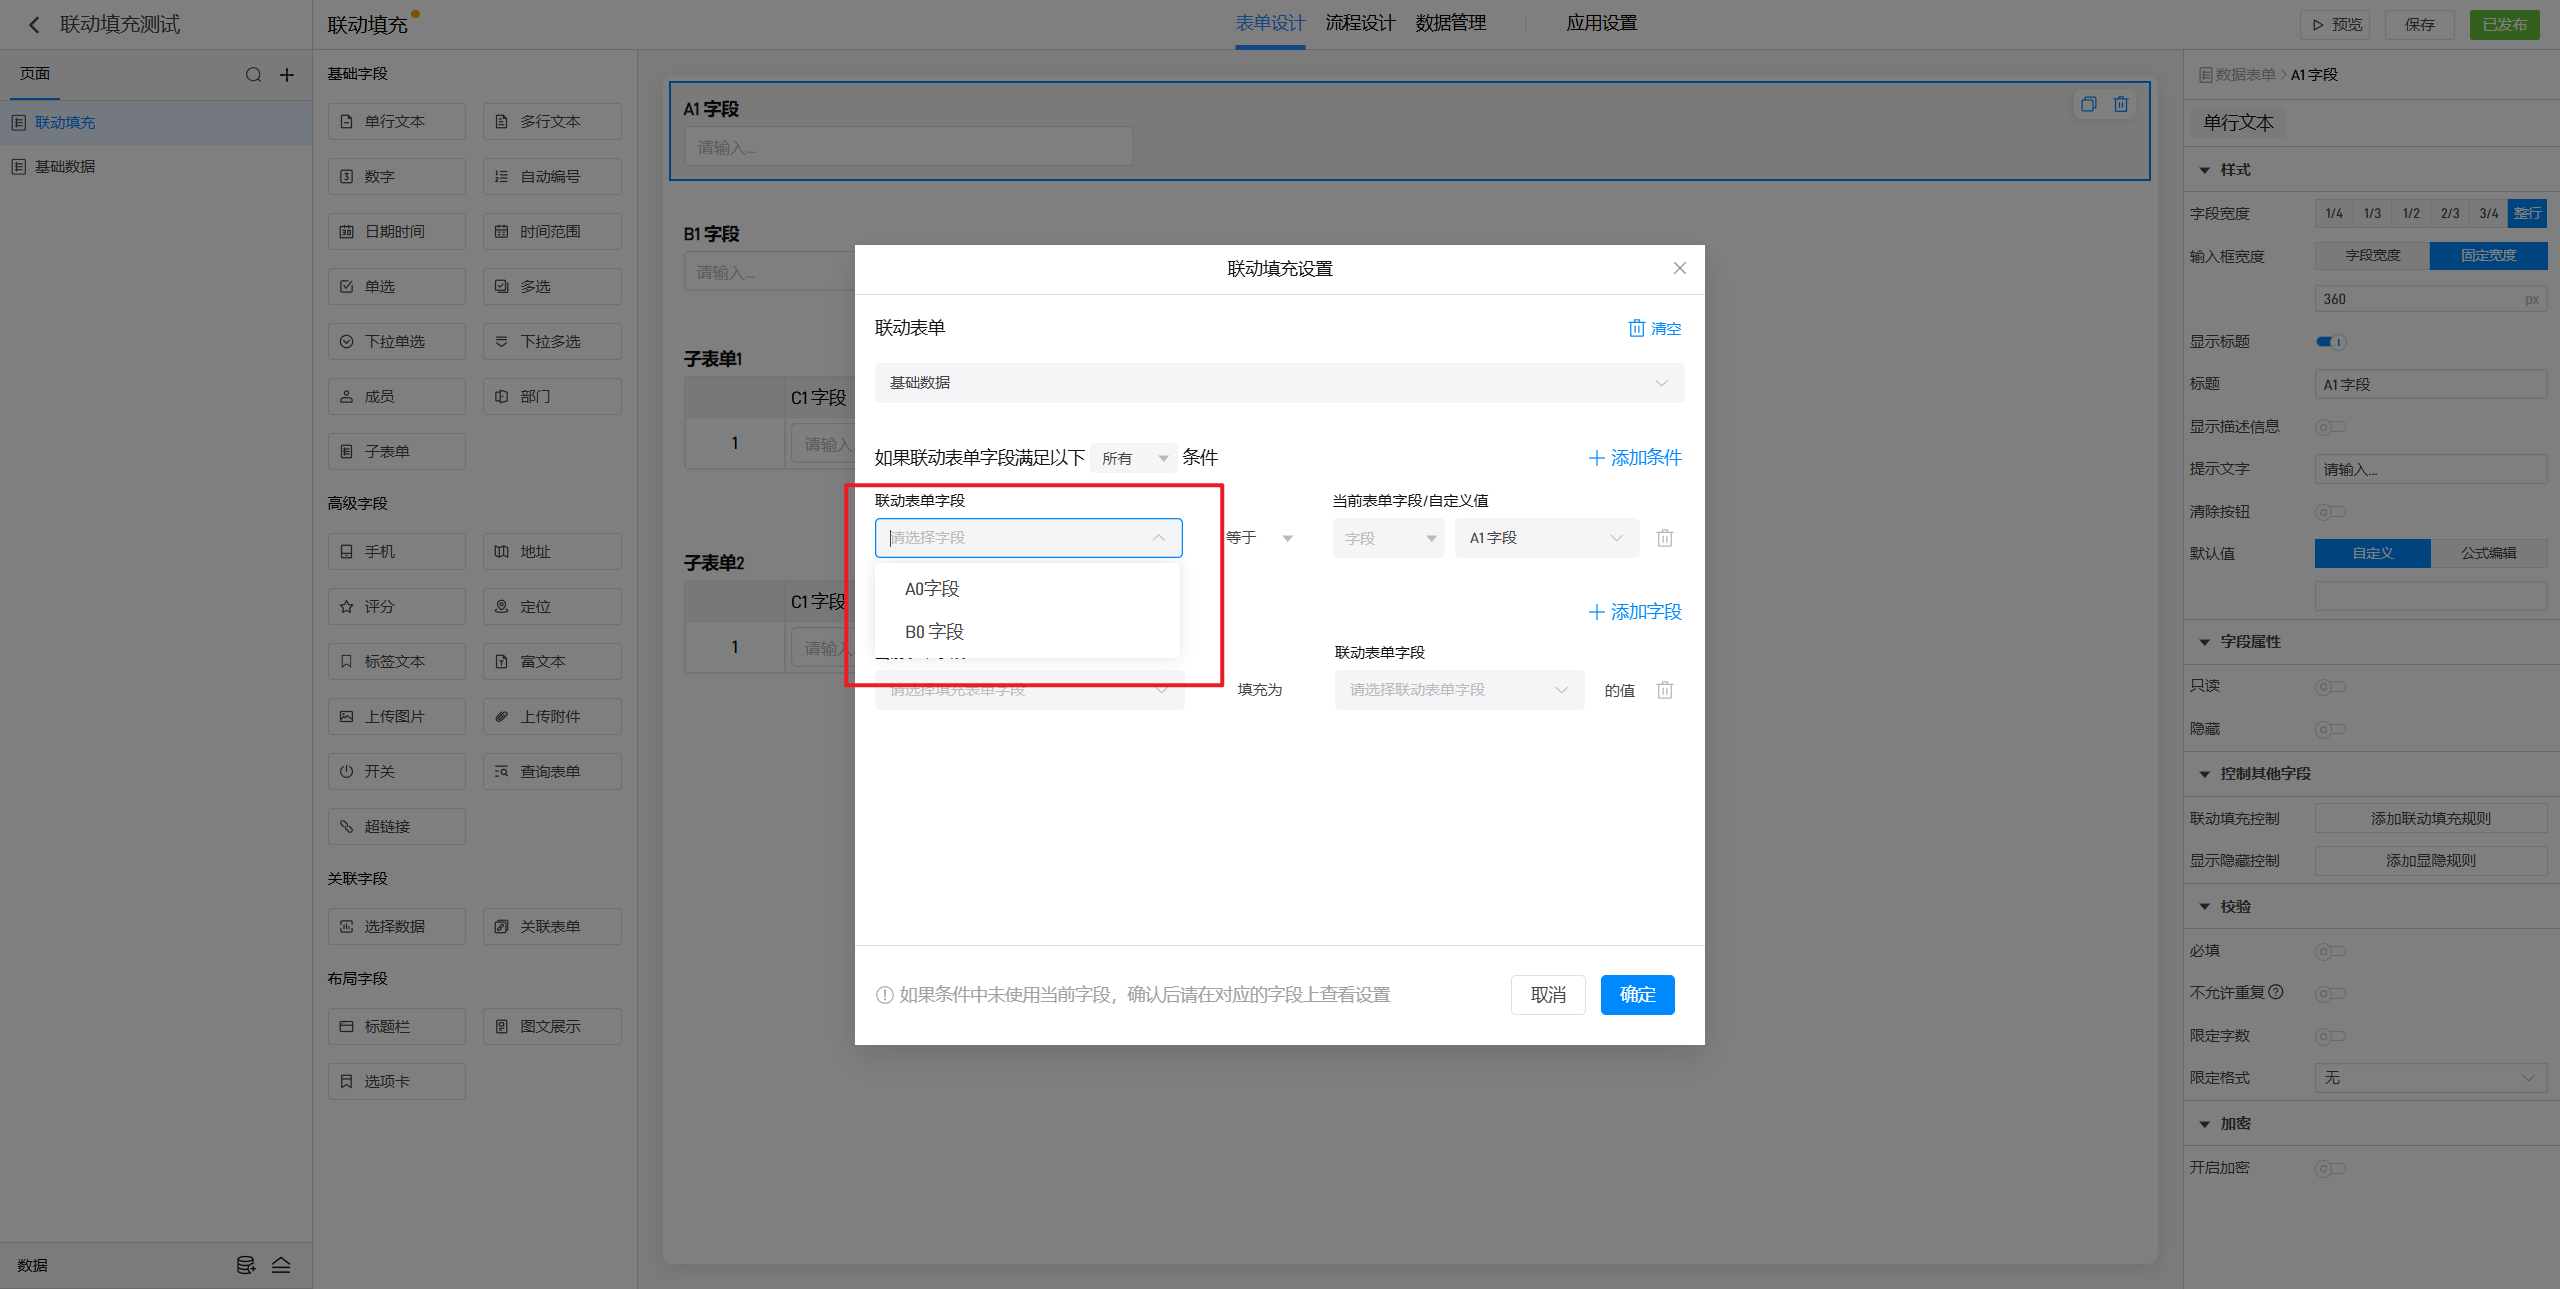Image resolution: width=2560 pixels, height=1289 pixels.
Task: Click the trash icon on the fill row
Action: point(1665,690)
